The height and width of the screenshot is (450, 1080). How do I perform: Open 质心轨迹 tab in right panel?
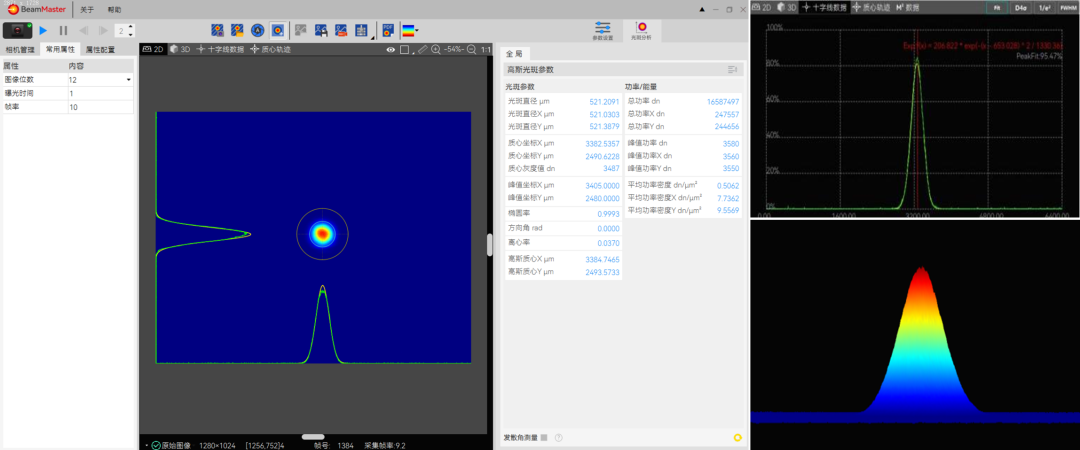point(871,7)
